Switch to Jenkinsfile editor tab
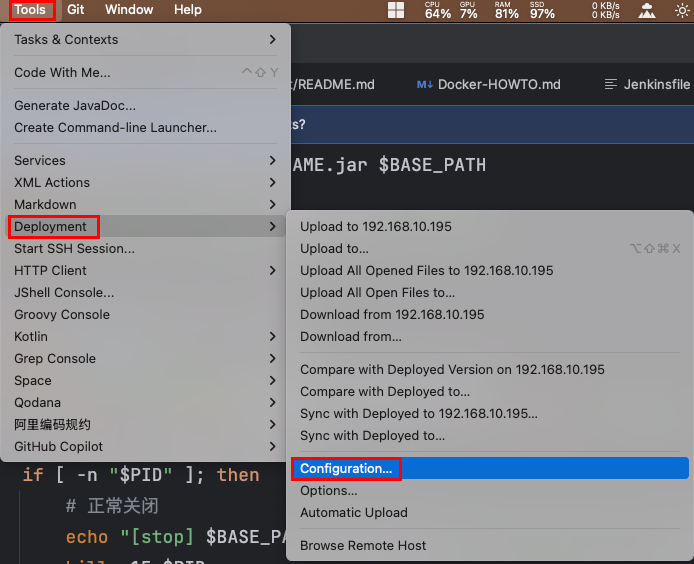Viewport: 694px width, 564px height. point(647,84)
